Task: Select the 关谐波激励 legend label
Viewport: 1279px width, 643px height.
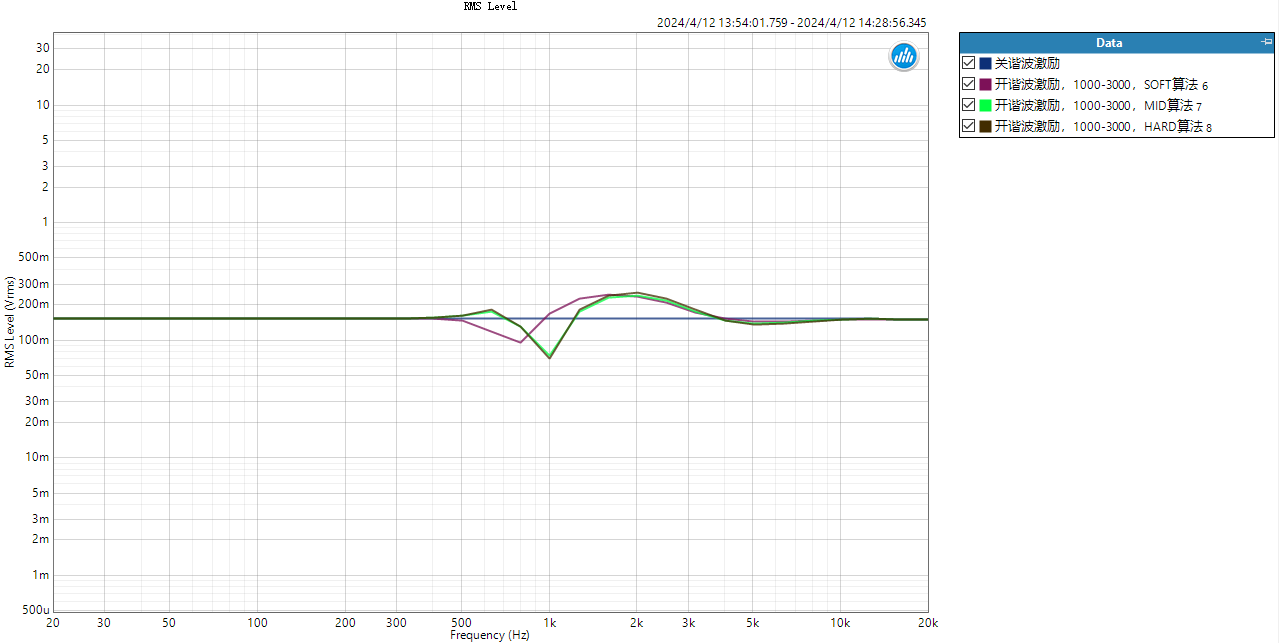Action: 1027,63
